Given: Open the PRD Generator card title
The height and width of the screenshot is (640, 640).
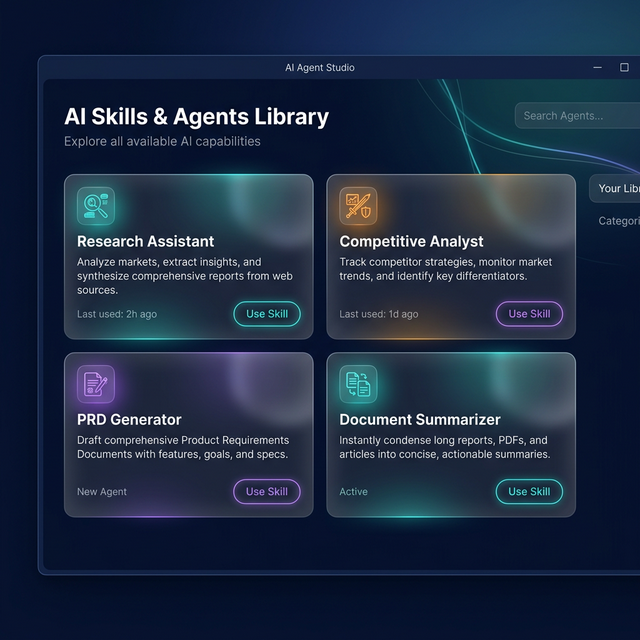Looking at the screenshot, I should click(x=129, y=420).
